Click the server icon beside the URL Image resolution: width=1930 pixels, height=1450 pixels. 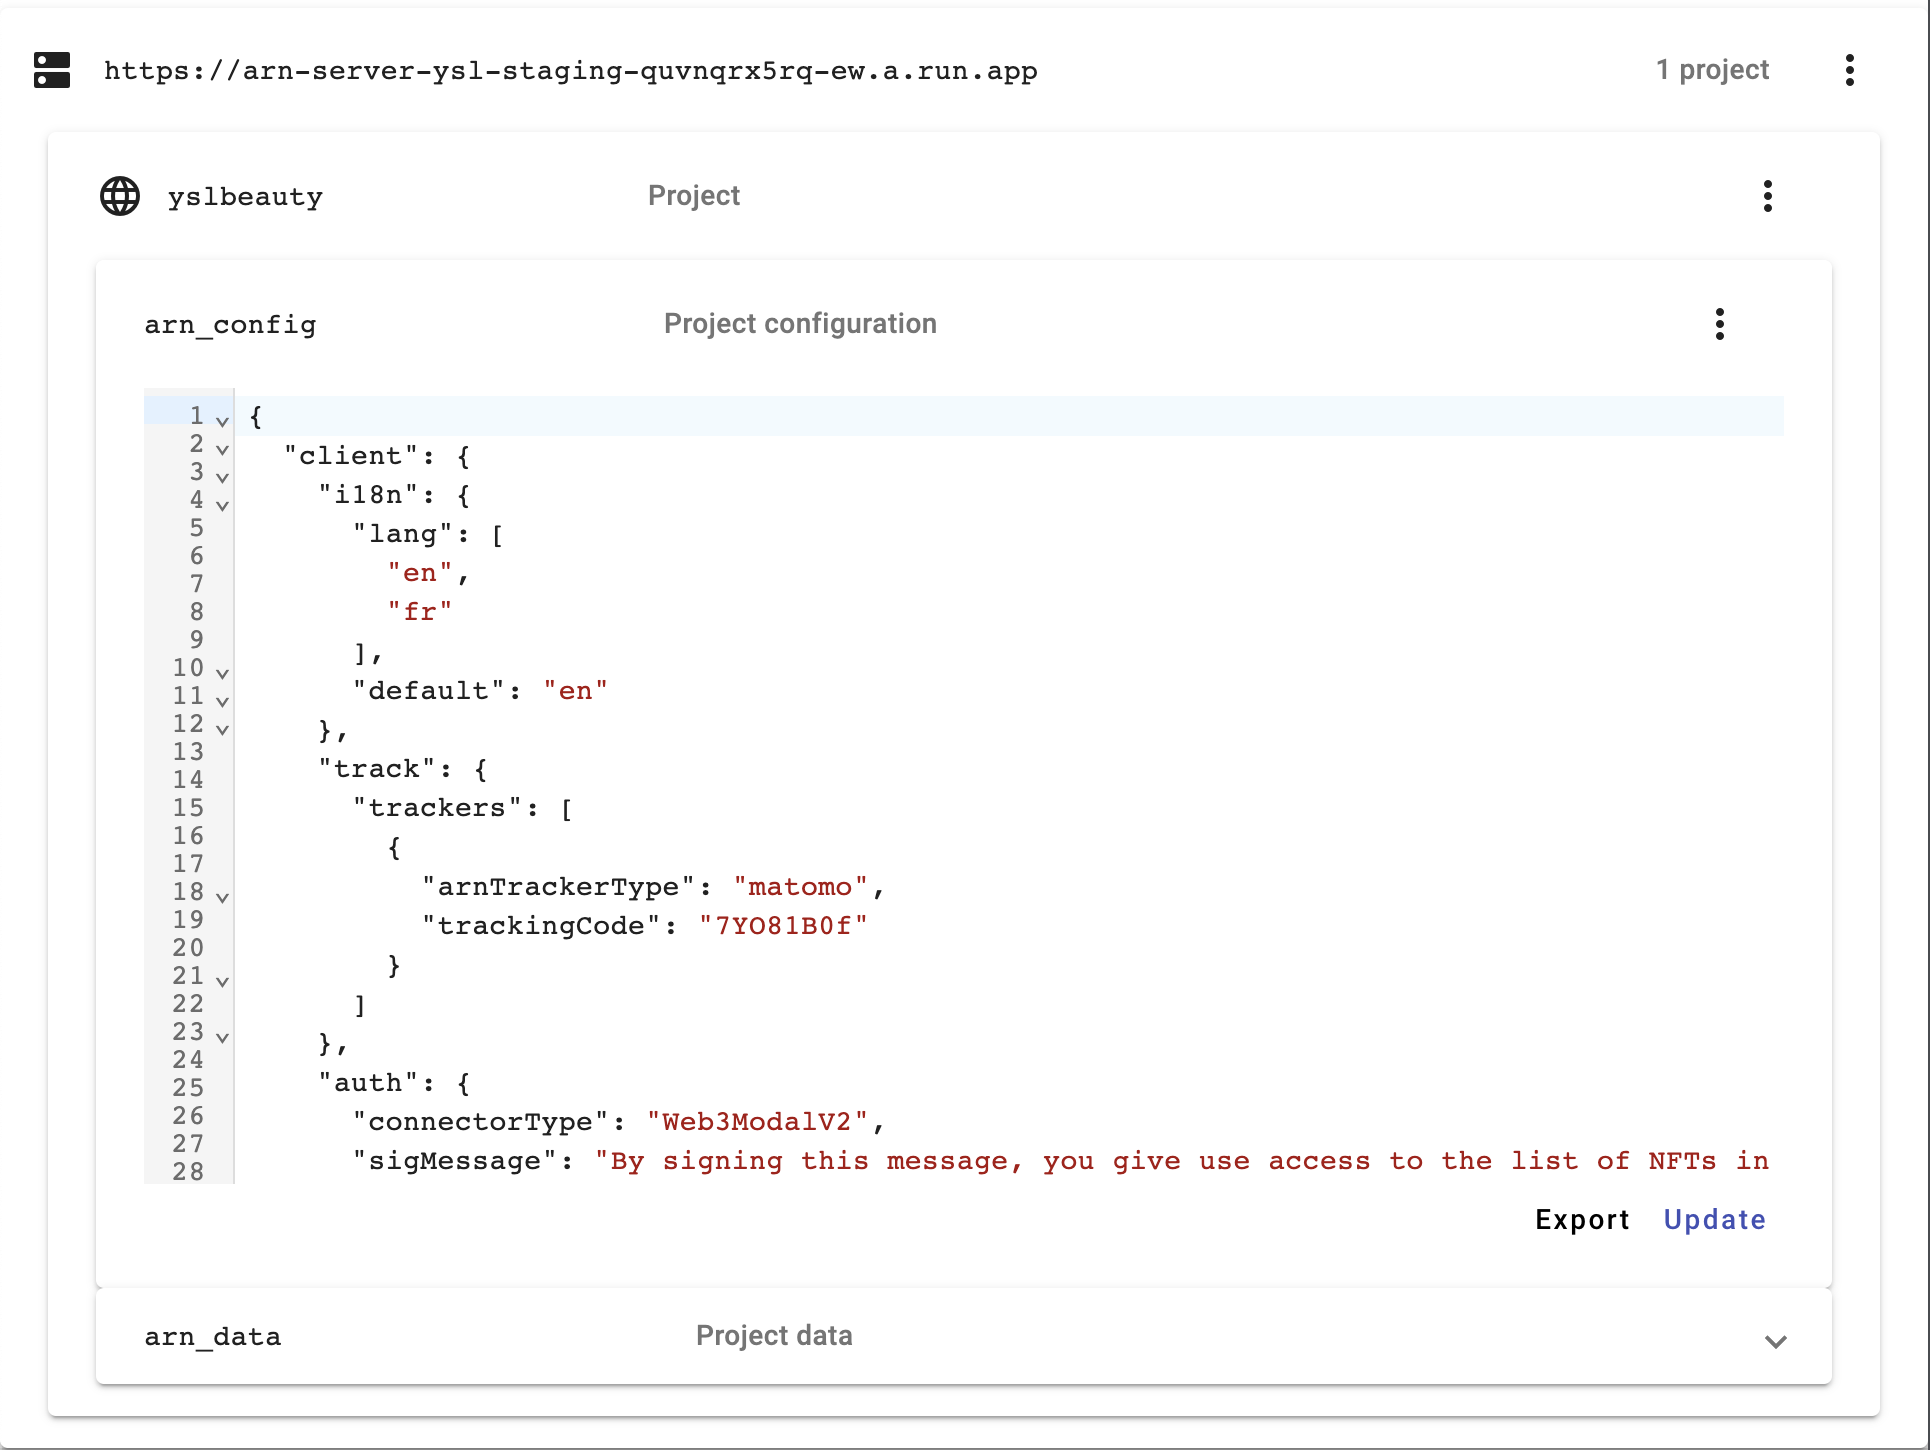pyautogui.click(x=52, y=70)
